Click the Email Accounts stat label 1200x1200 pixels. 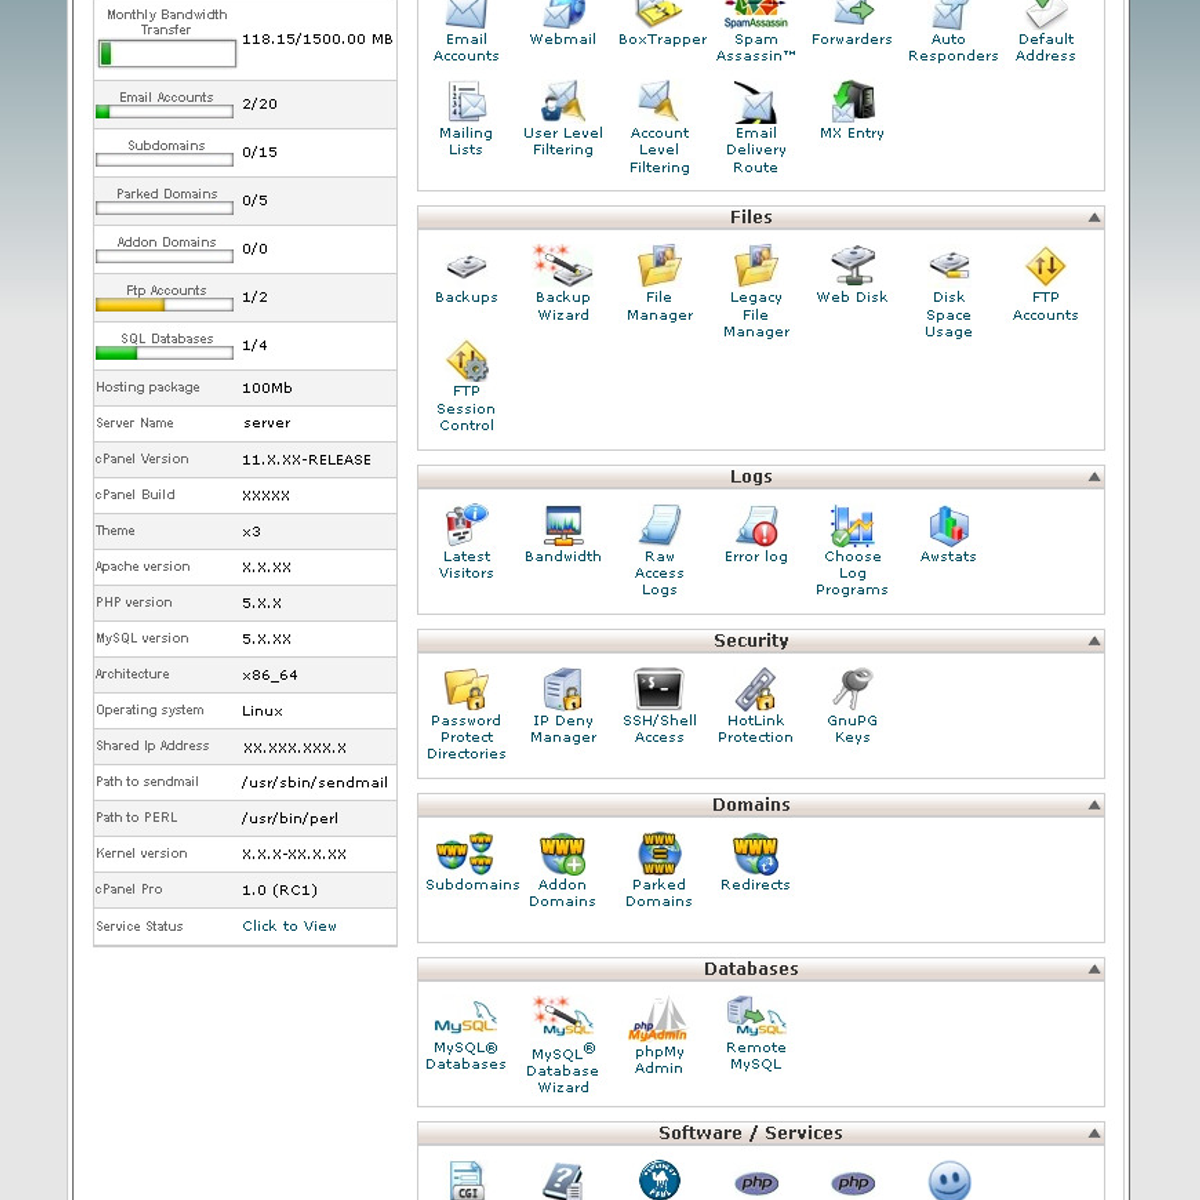(x=166, y=97)
